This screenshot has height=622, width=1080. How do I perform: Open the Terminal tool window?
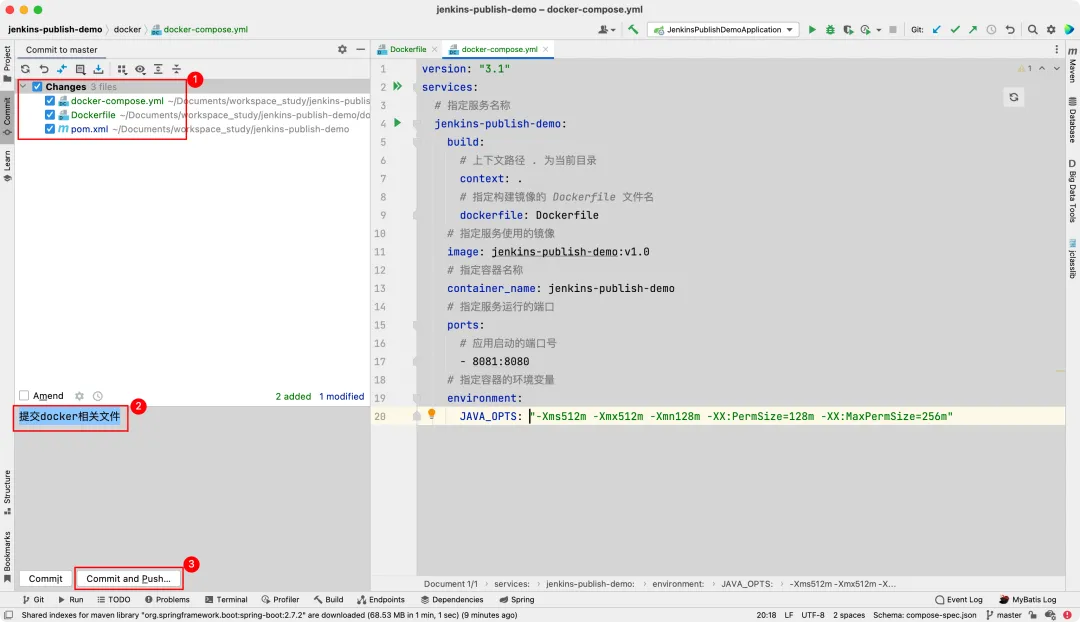click(x=226, y=600)
